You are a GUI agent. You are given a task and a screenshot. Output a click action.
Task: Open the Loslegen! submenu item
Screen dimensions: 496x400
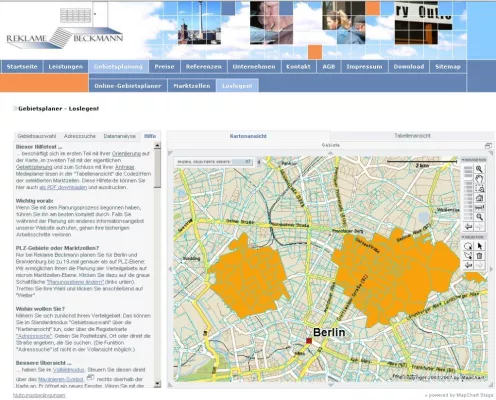[x=237, y=86]
